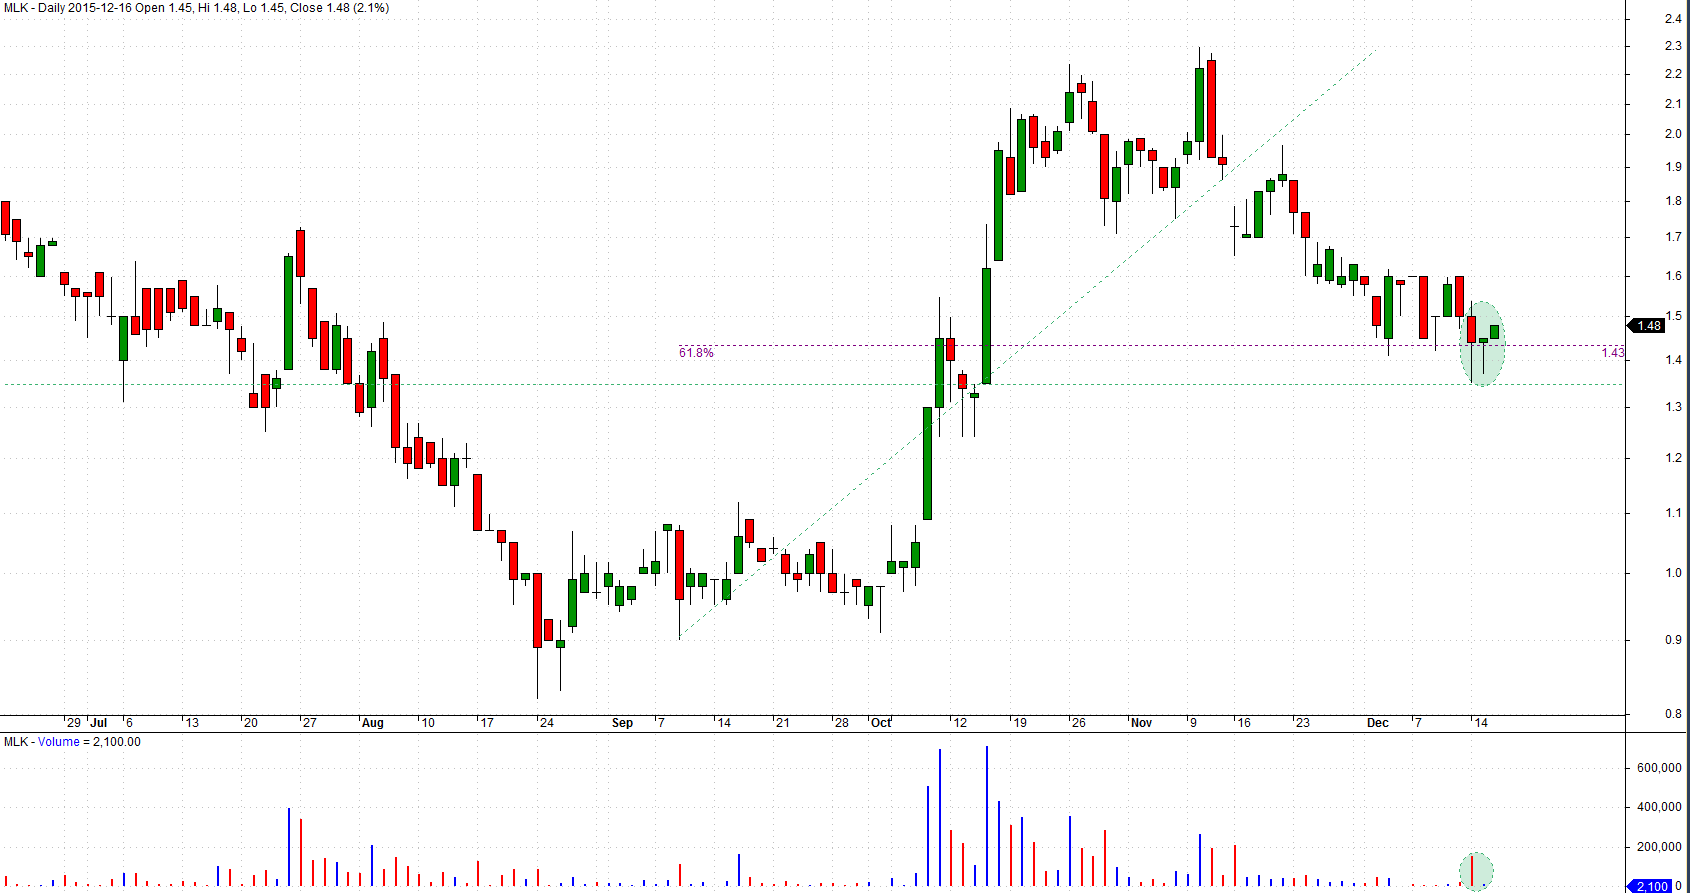Click the 400,000 volume axis label

click(1659, 807)
